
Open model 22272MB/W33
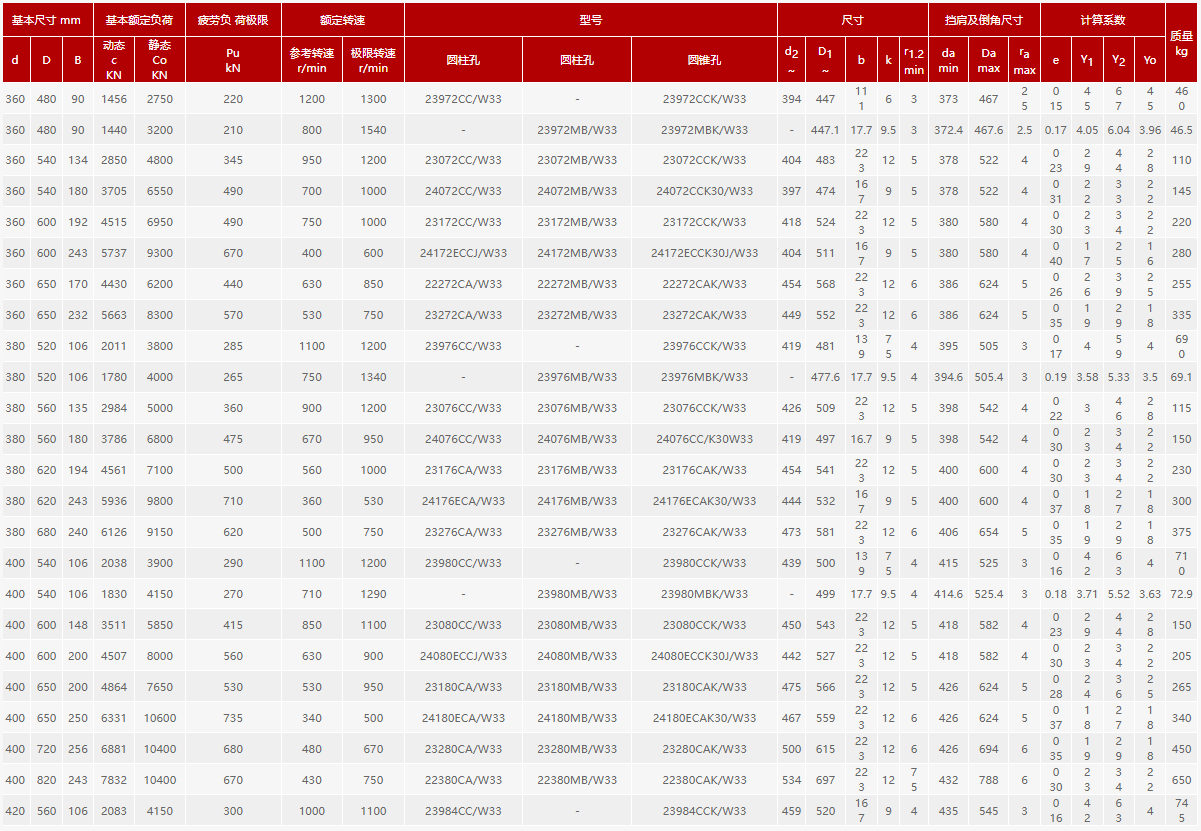(577, 284)
